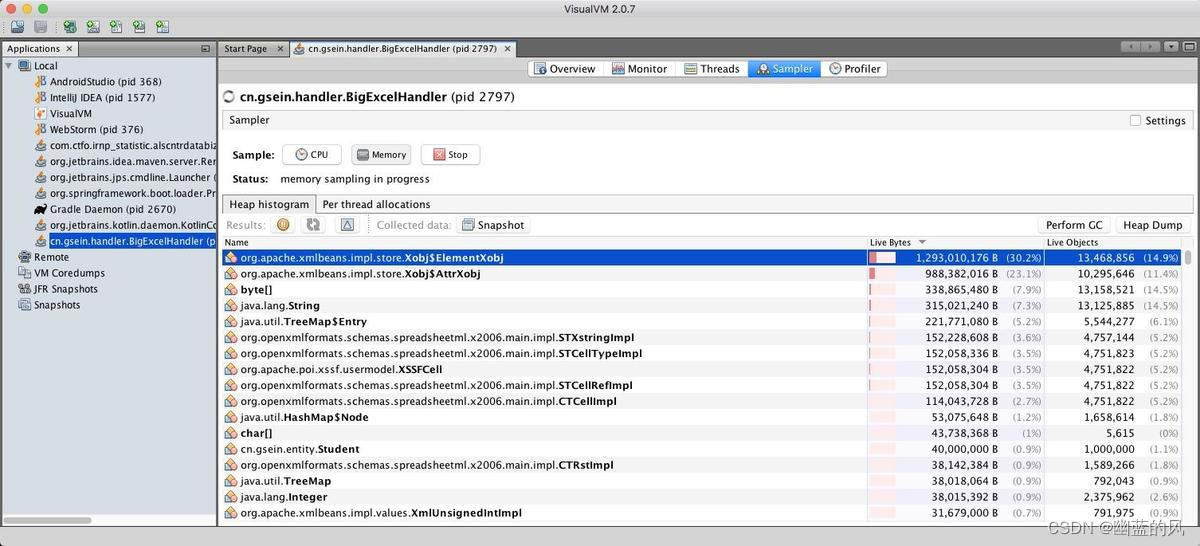This screenshot has width=1200, height=546.
Task: Select org.jetbrains.kotlin.daemon entry in tree
Action: click(x=132, y=225)
